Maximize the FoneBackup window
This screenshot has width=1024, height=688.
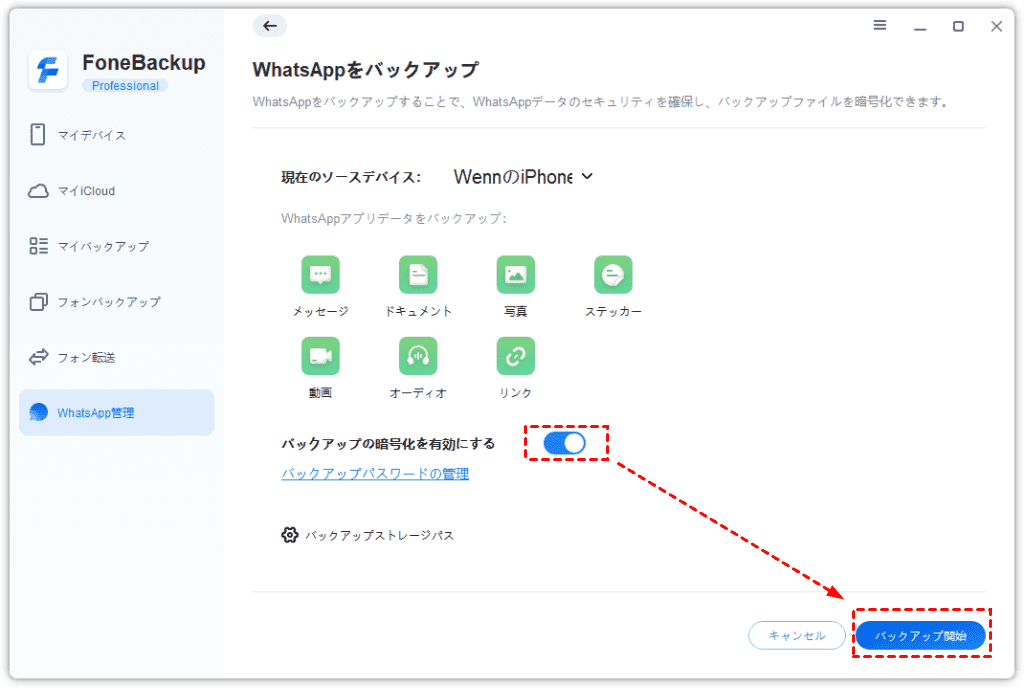pyautogui.click(x=958, y=26)
